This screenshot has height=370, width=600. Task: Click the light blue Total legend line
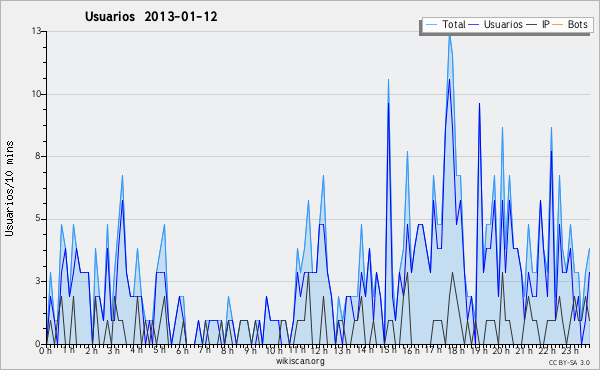431,25
